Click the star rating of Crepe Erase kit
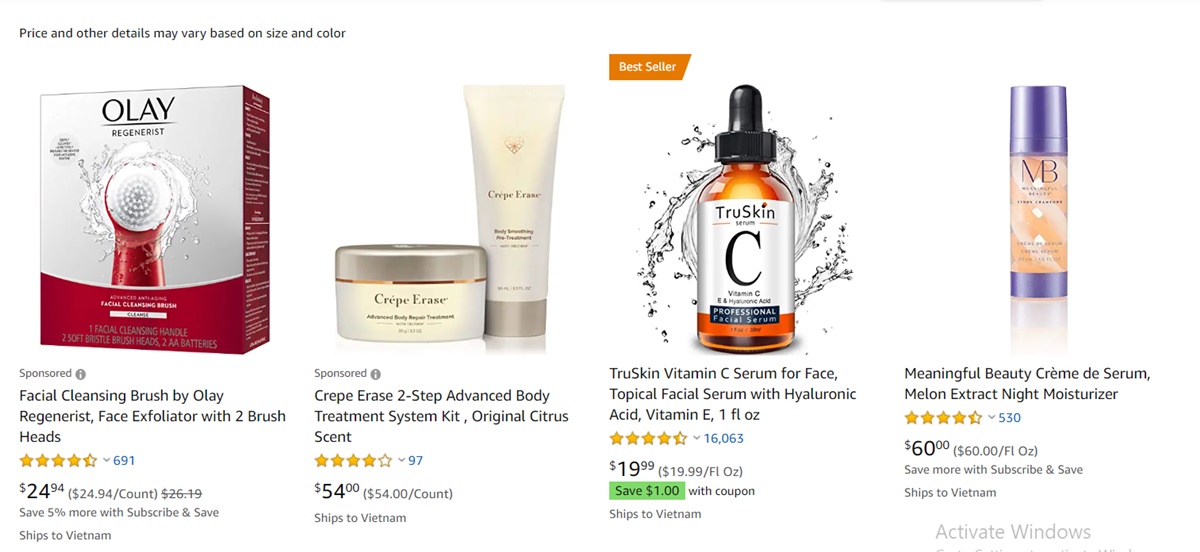Screen dimensions: 1200x552 pos(353,461)
